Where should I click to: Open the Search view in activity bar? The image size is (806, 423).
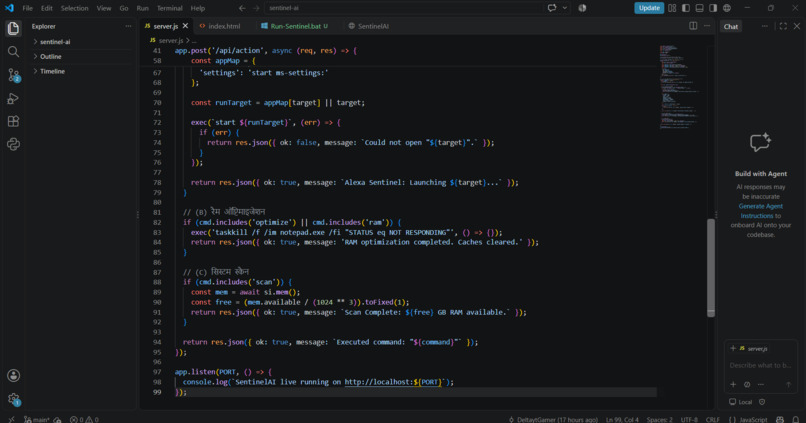pos(13,51)
